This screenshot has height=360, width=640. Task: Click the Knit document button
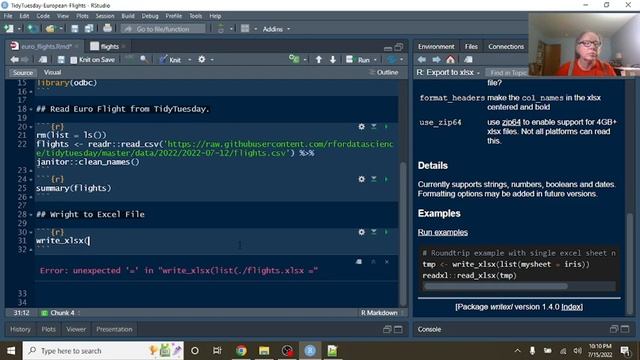170,60
